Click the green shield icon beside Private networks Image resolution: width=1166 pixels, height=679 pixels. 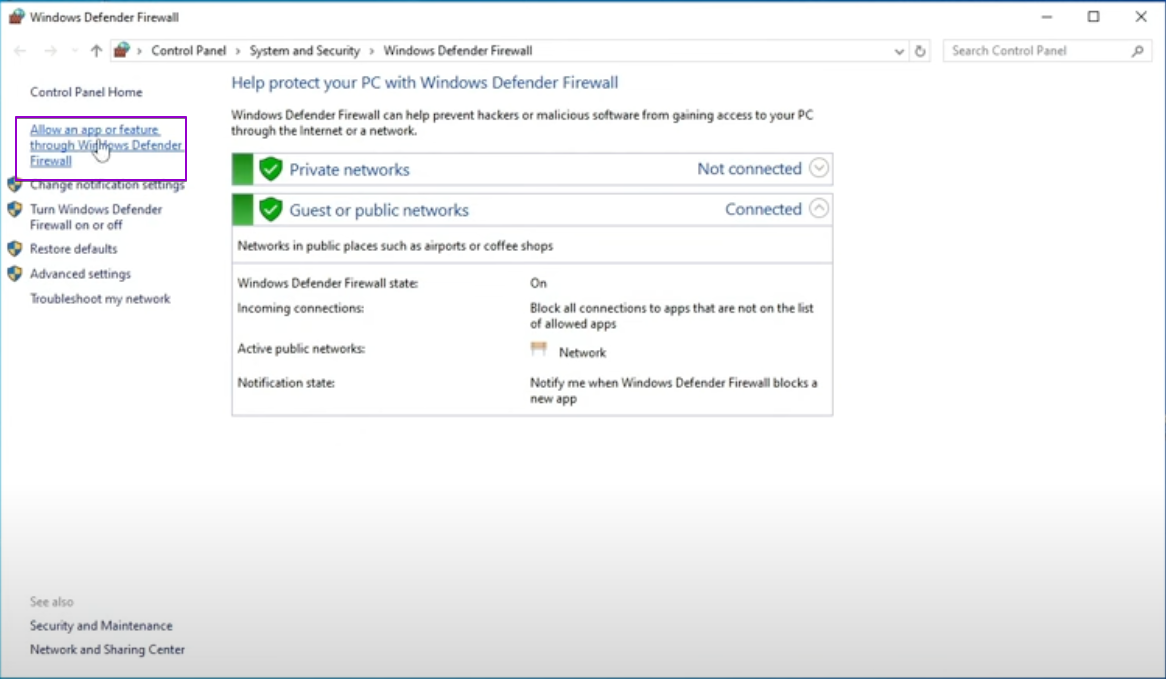271,168
